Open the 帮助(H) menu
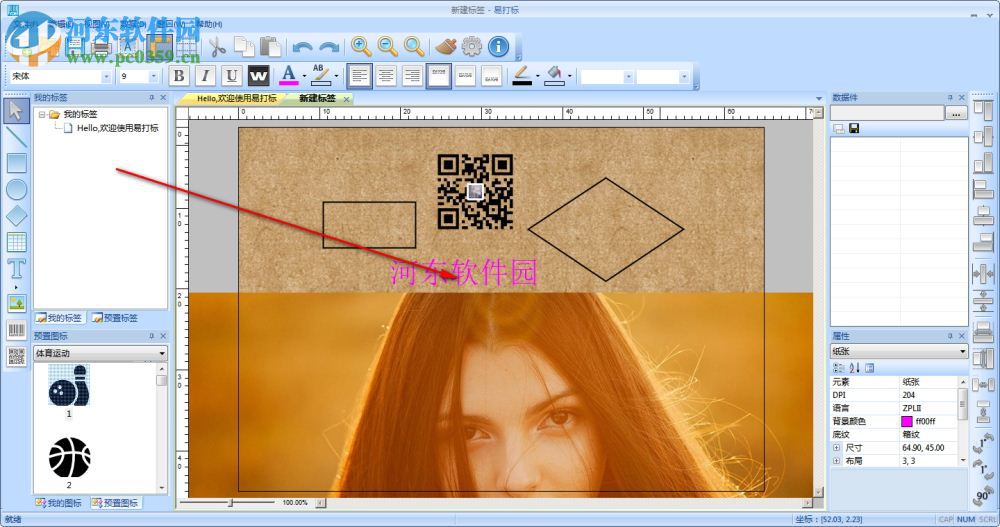The width and height of the screenshot is (1000, 527). tap(209, 24)
